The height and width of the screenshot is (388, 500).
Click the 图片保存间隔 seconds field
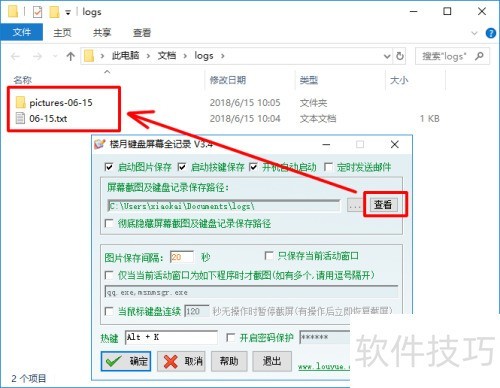(182, 257)
